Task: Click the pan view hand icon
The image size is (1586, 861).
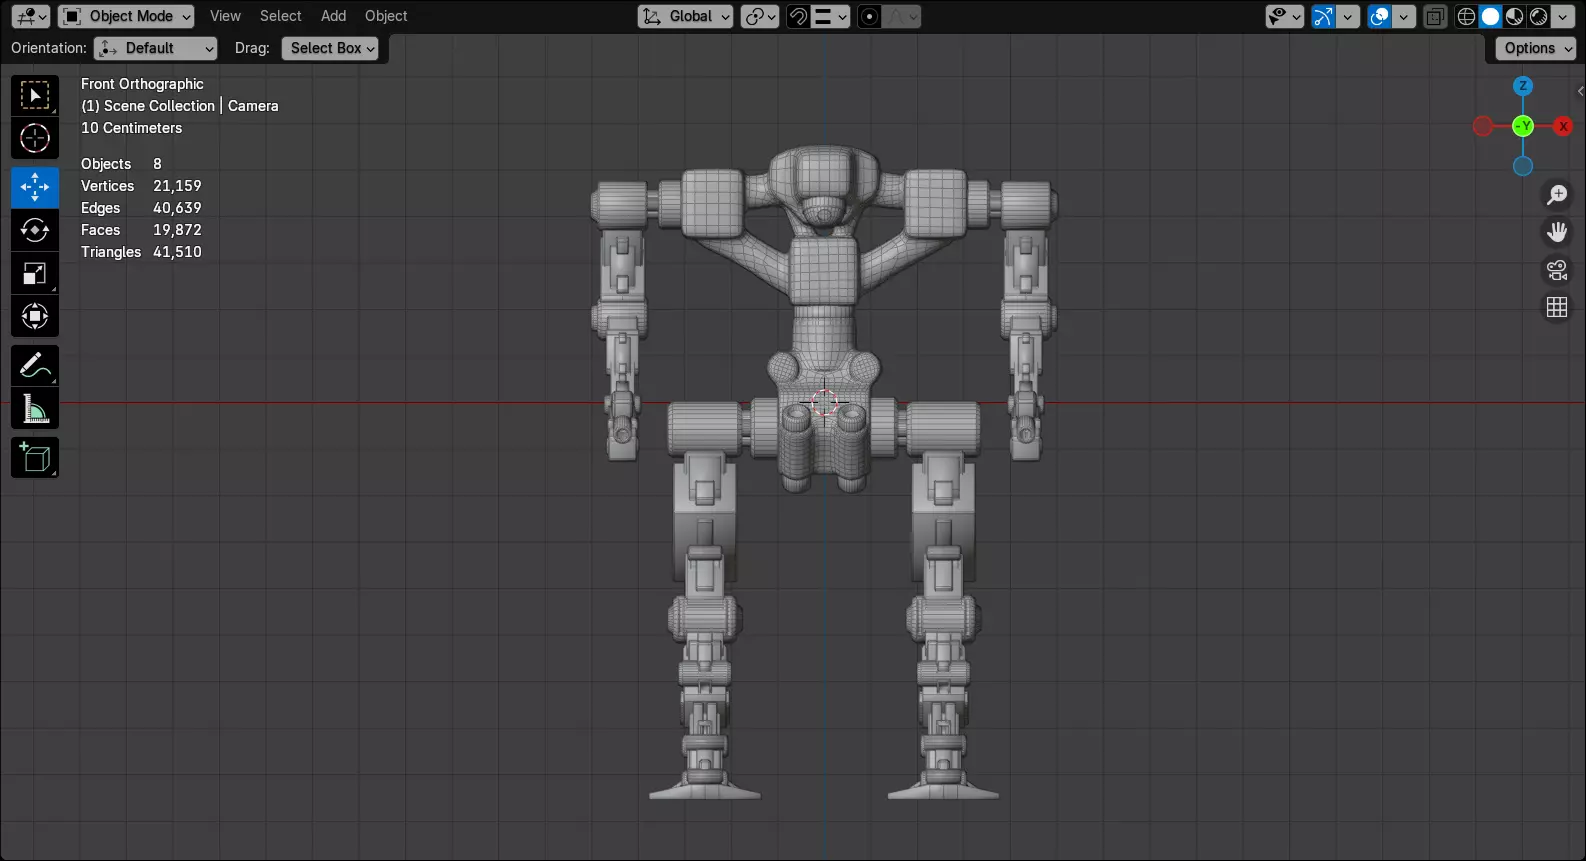Action: pos(1557,232)
